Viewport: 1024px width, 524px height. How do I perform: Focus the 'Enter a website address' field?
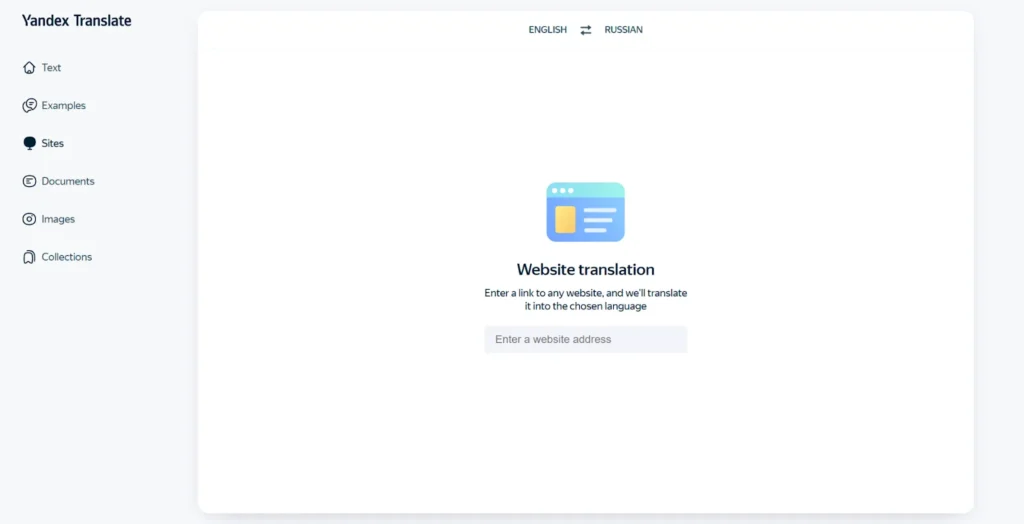click(x=586, y=339)
